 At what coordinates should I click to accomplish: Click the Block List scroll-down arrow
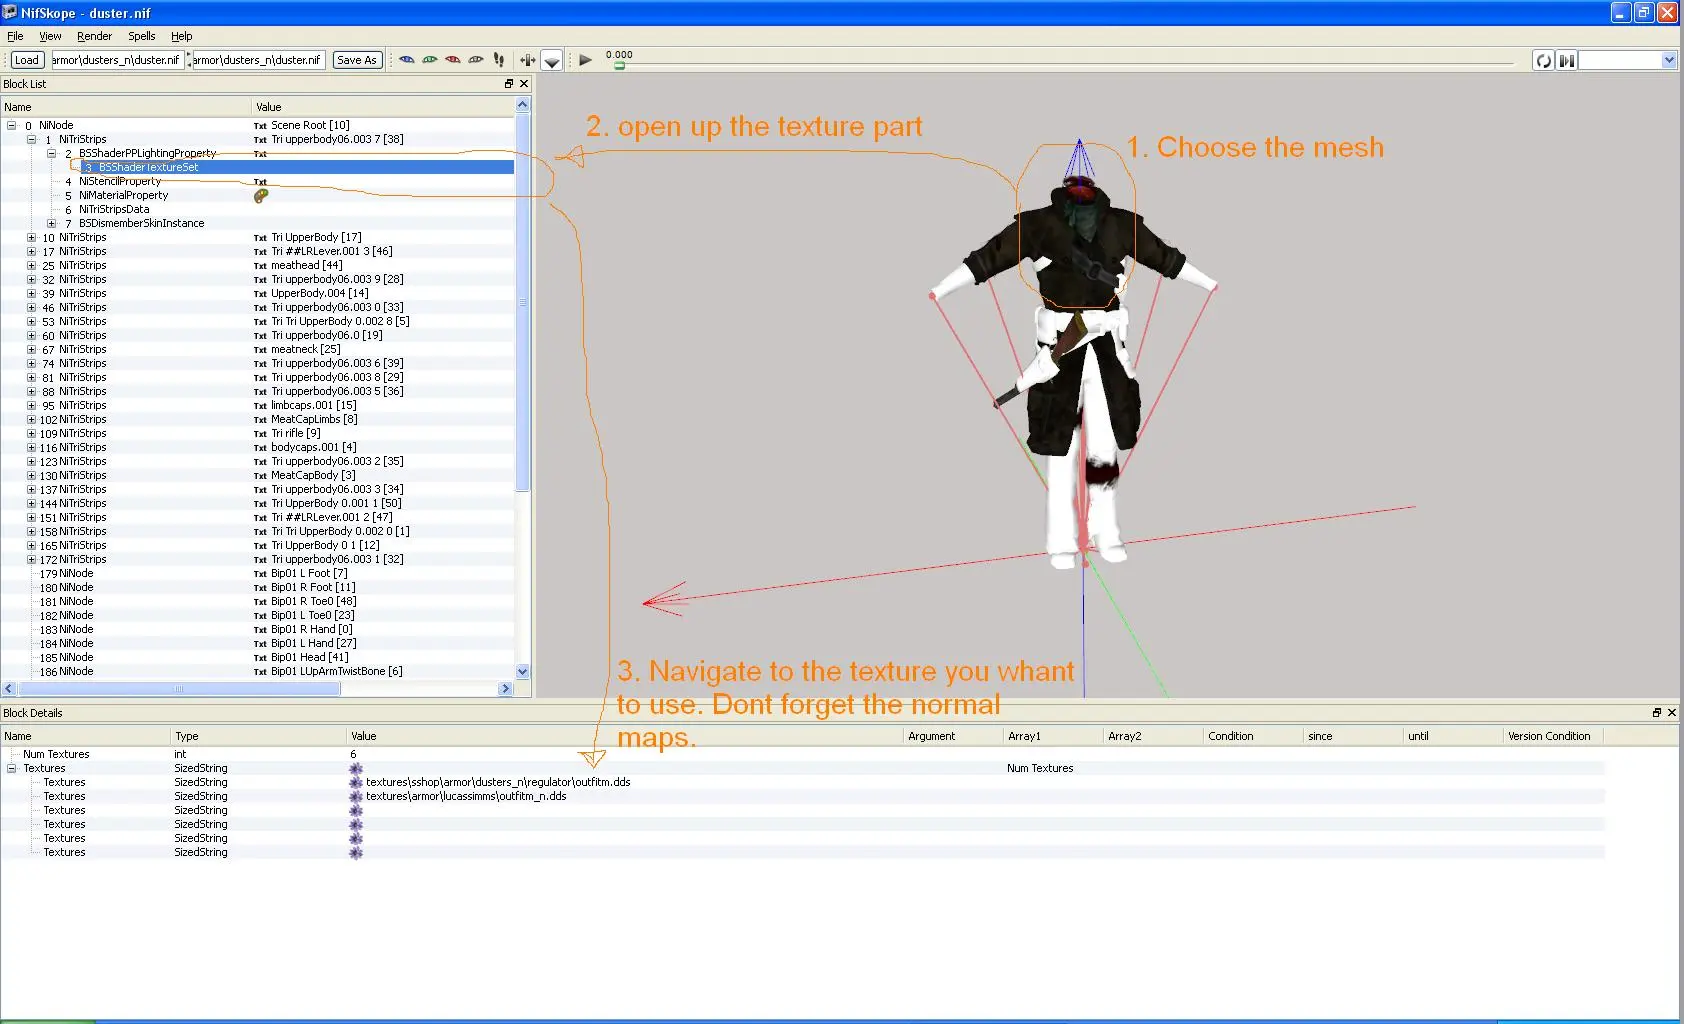tap(522, 672)
